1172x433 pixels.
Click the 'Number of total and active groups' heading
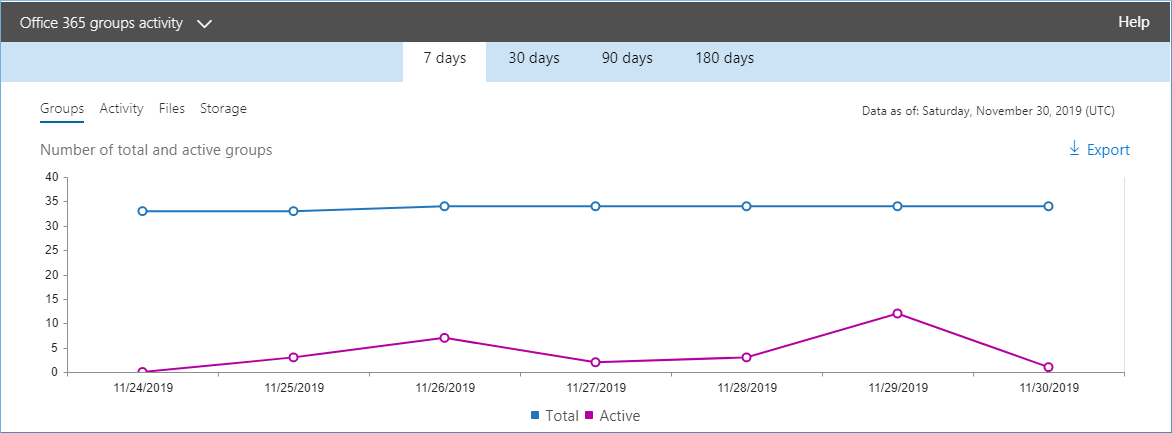[156, 150]
